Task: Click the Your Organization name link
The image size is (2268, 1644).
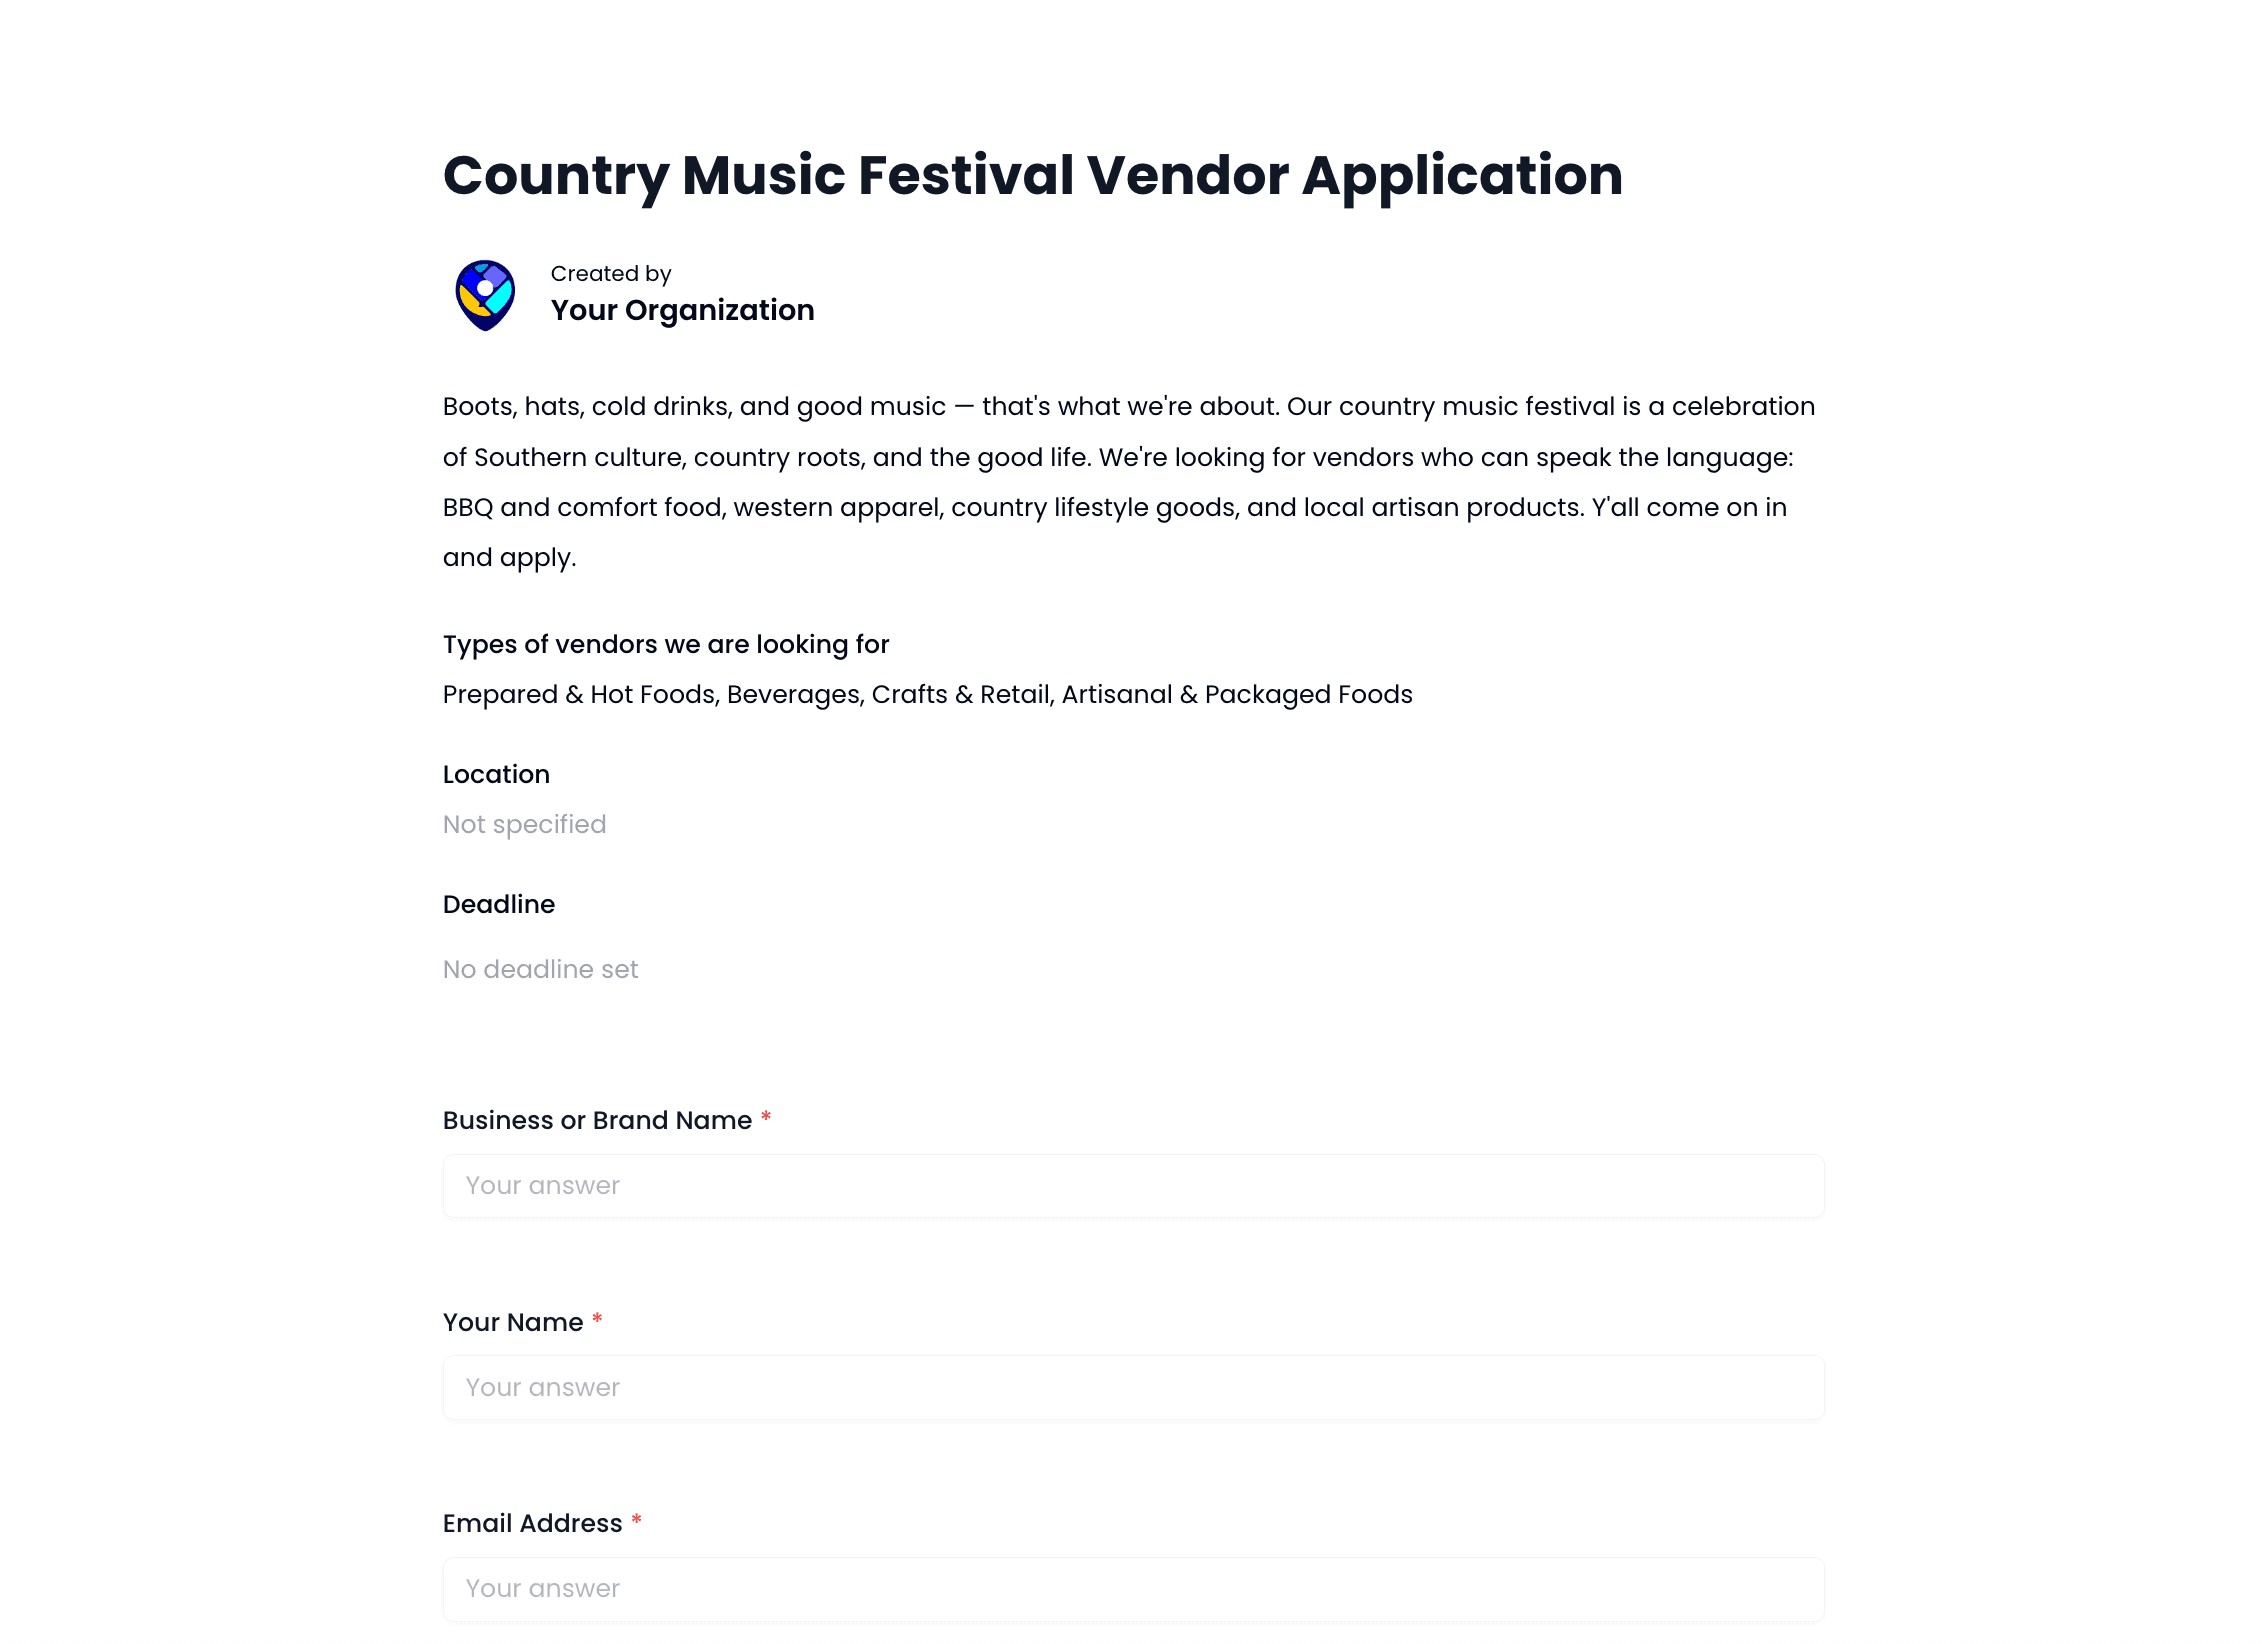Action: (x=683, y=311)
